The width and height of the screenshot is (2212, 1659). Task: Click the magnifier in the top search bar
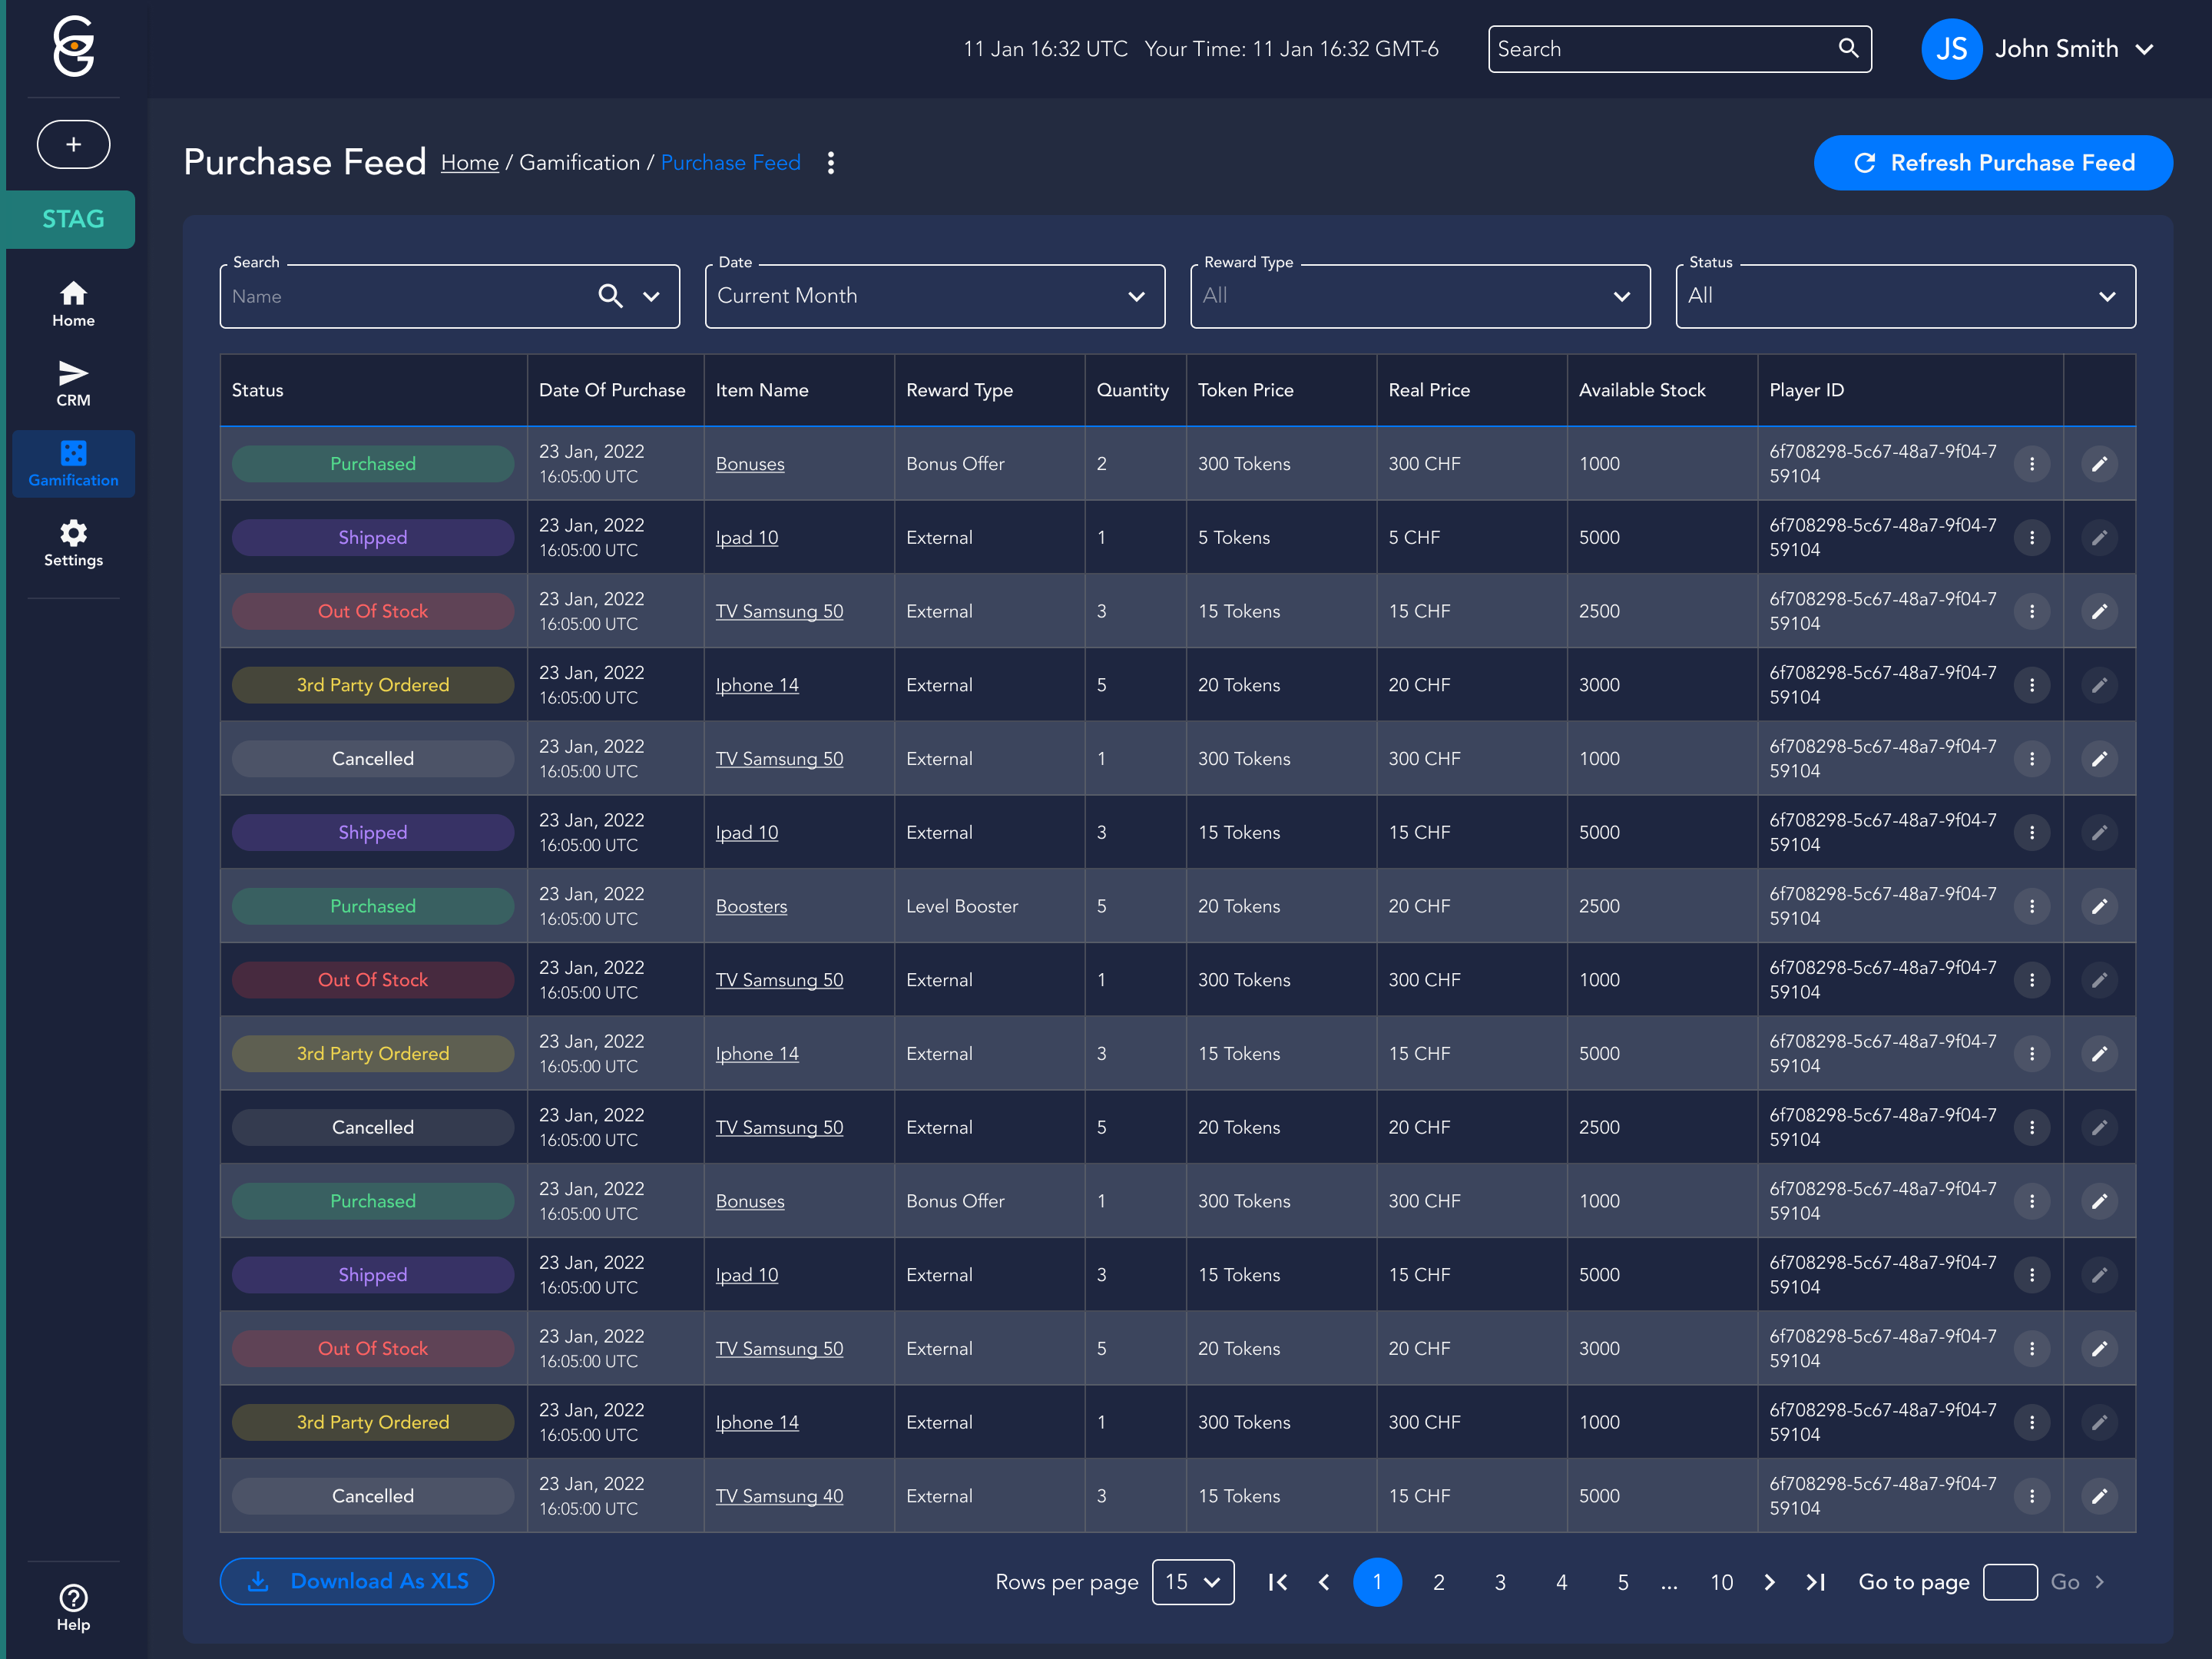tap(1848, 49)
